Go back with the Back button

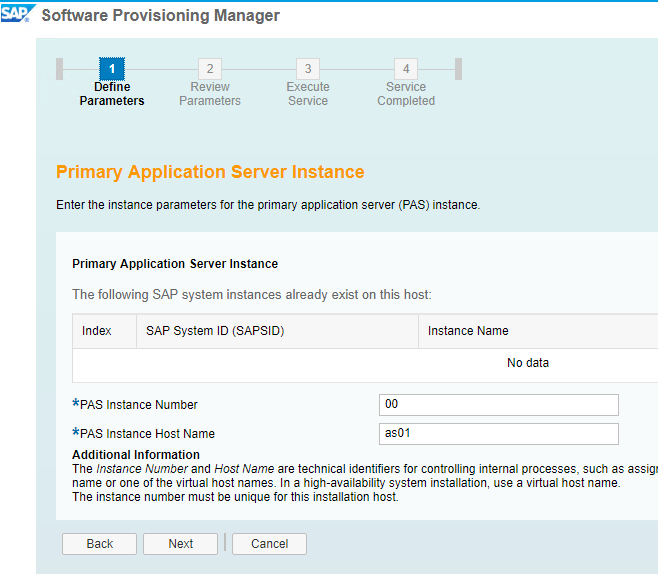99,544
